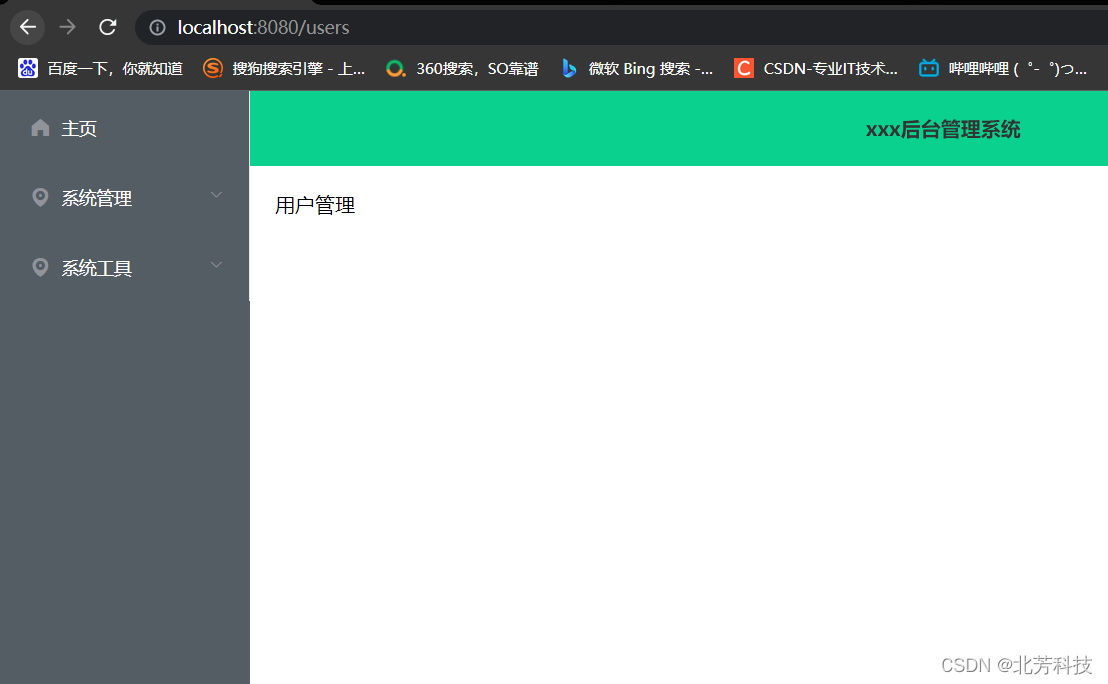Click the red CSDN C icon
1108x684 pixels.
743,68
